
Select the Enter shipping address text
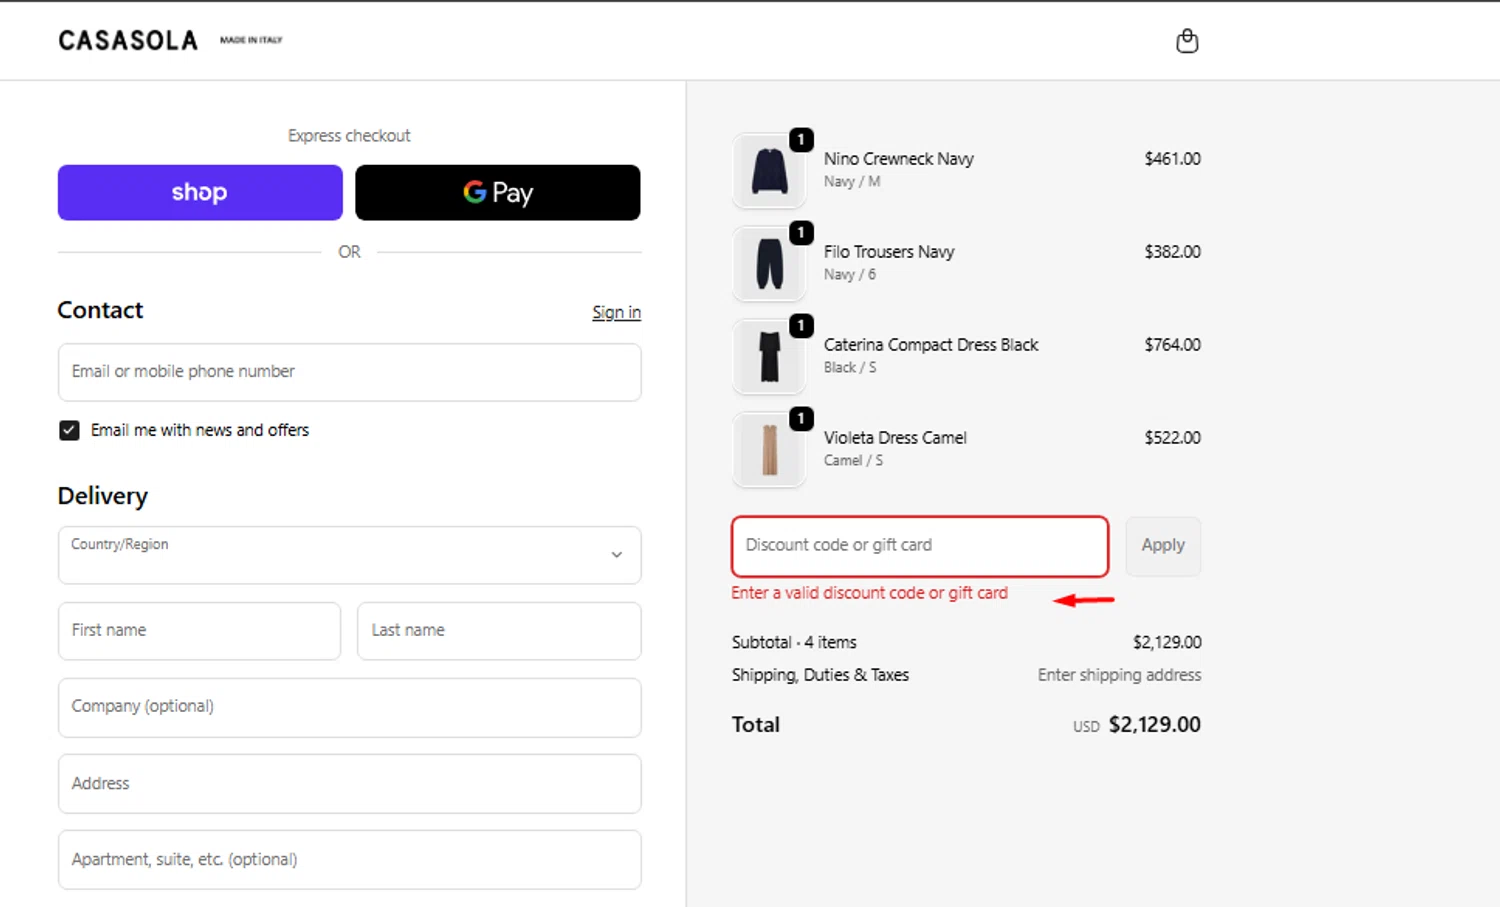pyautogui.click(x=1119, y=675)
